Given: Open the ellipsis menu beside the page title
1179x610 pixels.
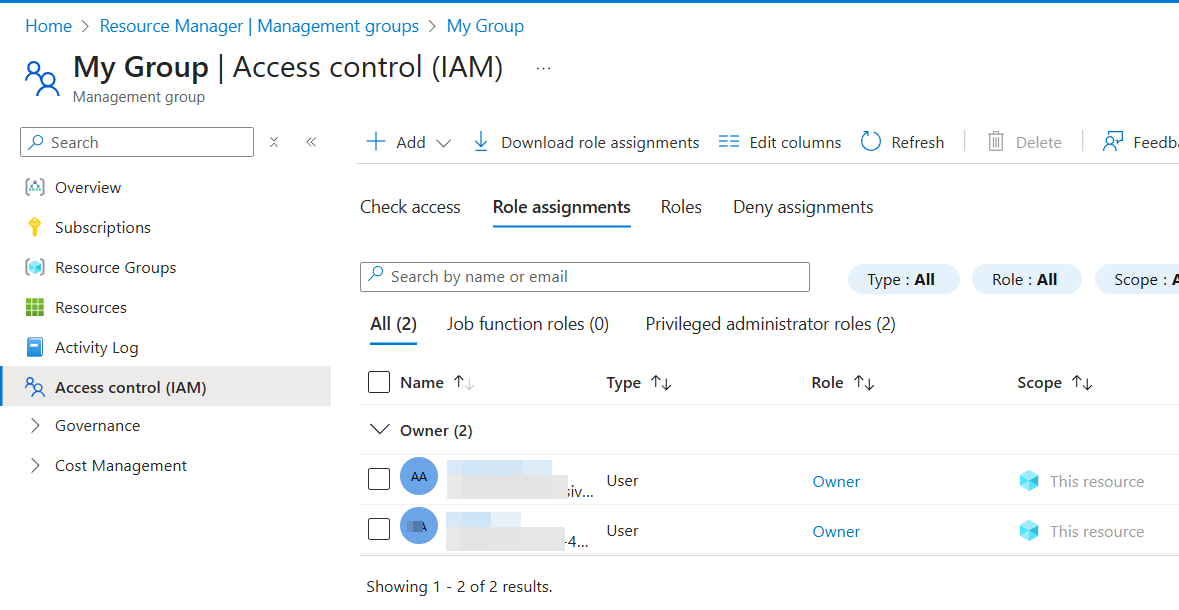Looking at the screenshot, I should pyautogui.click(x=544, y=68).
